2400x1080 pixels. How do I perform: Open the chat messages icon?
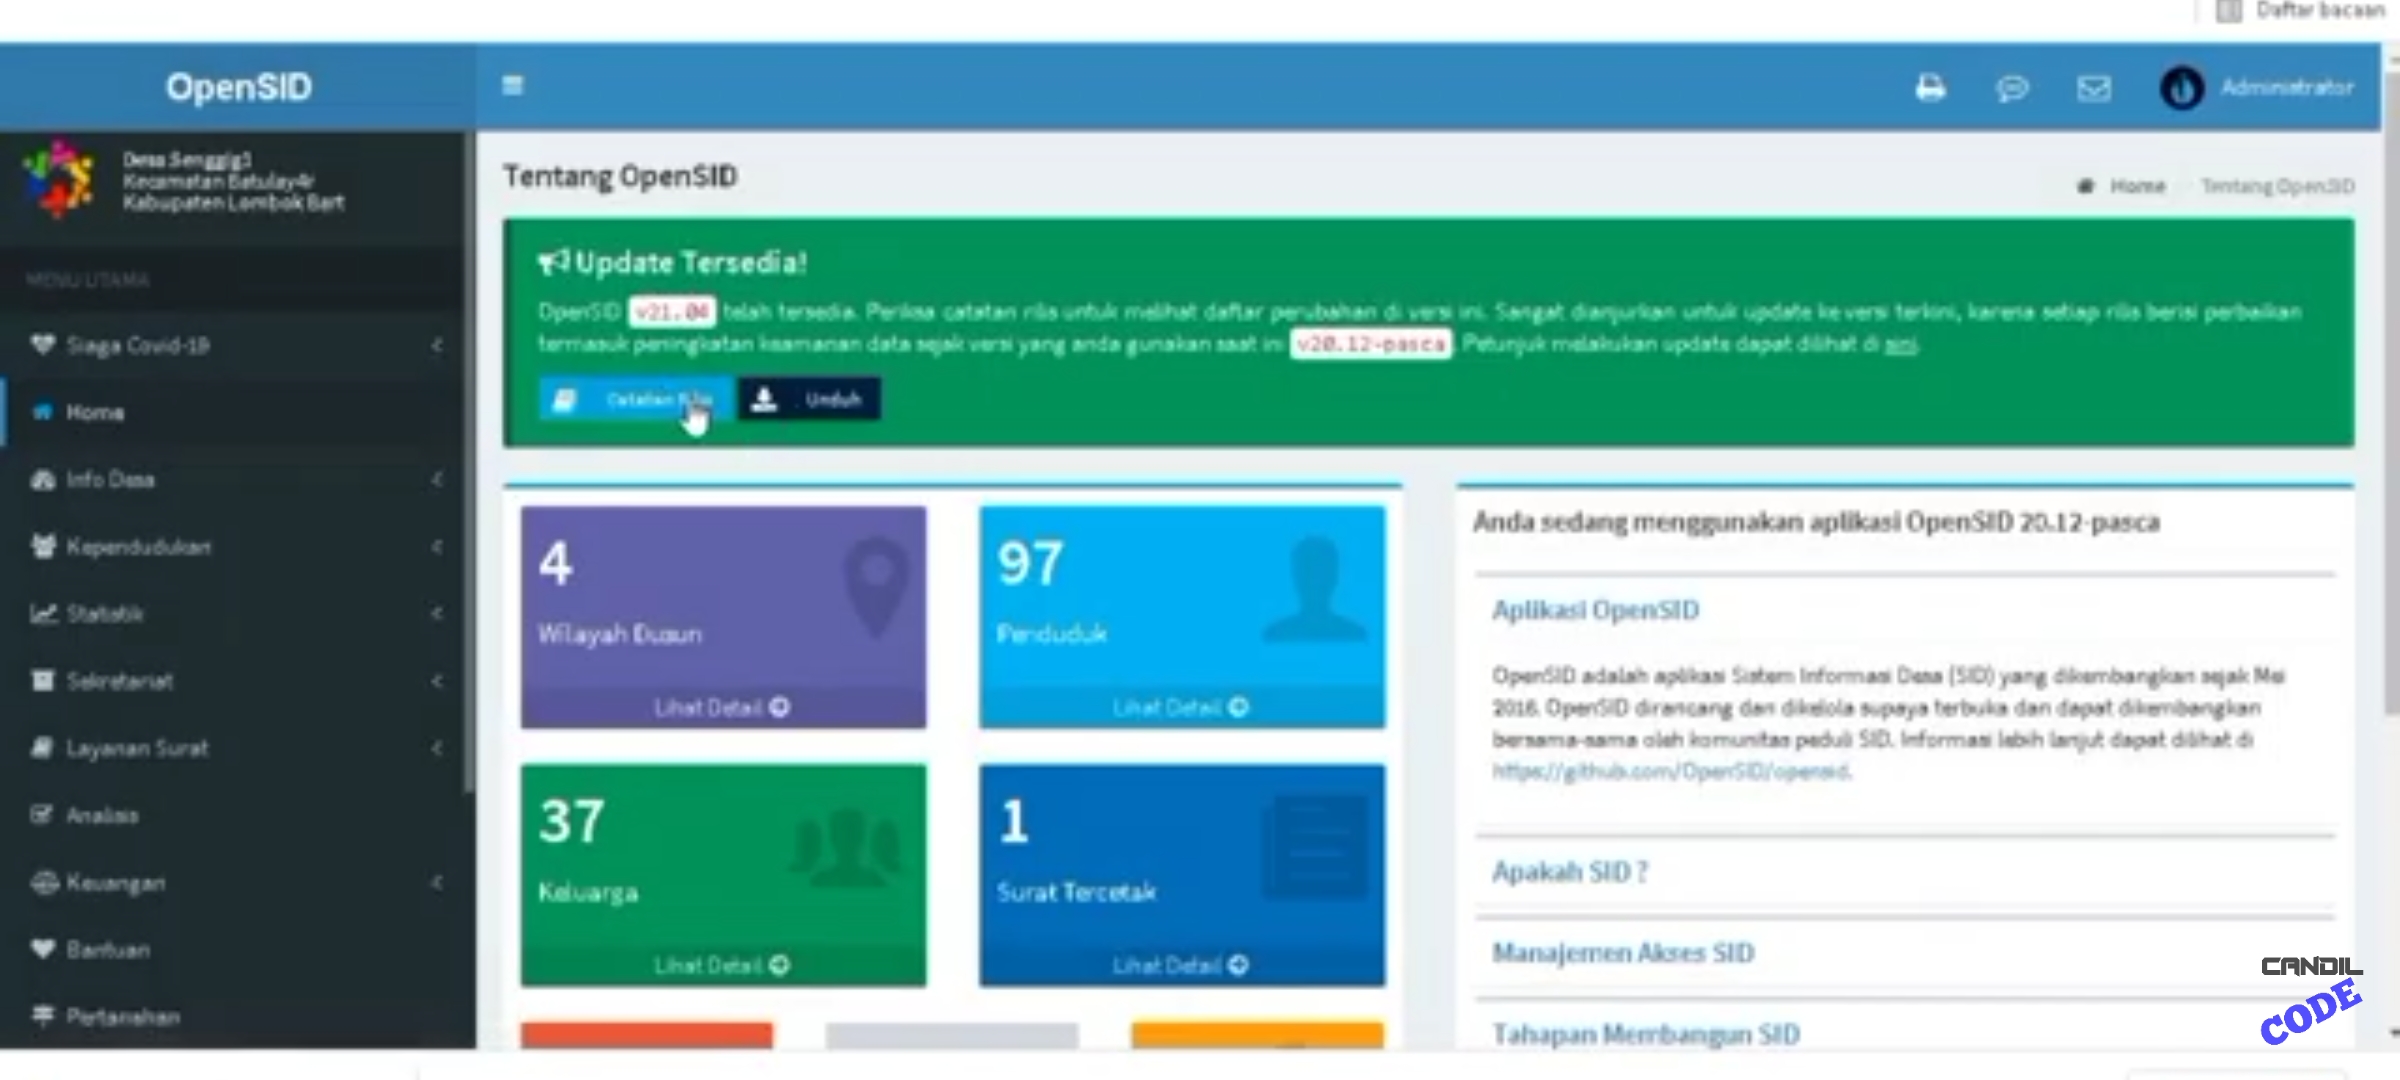pyautogui.click(x=2012, y=88)
